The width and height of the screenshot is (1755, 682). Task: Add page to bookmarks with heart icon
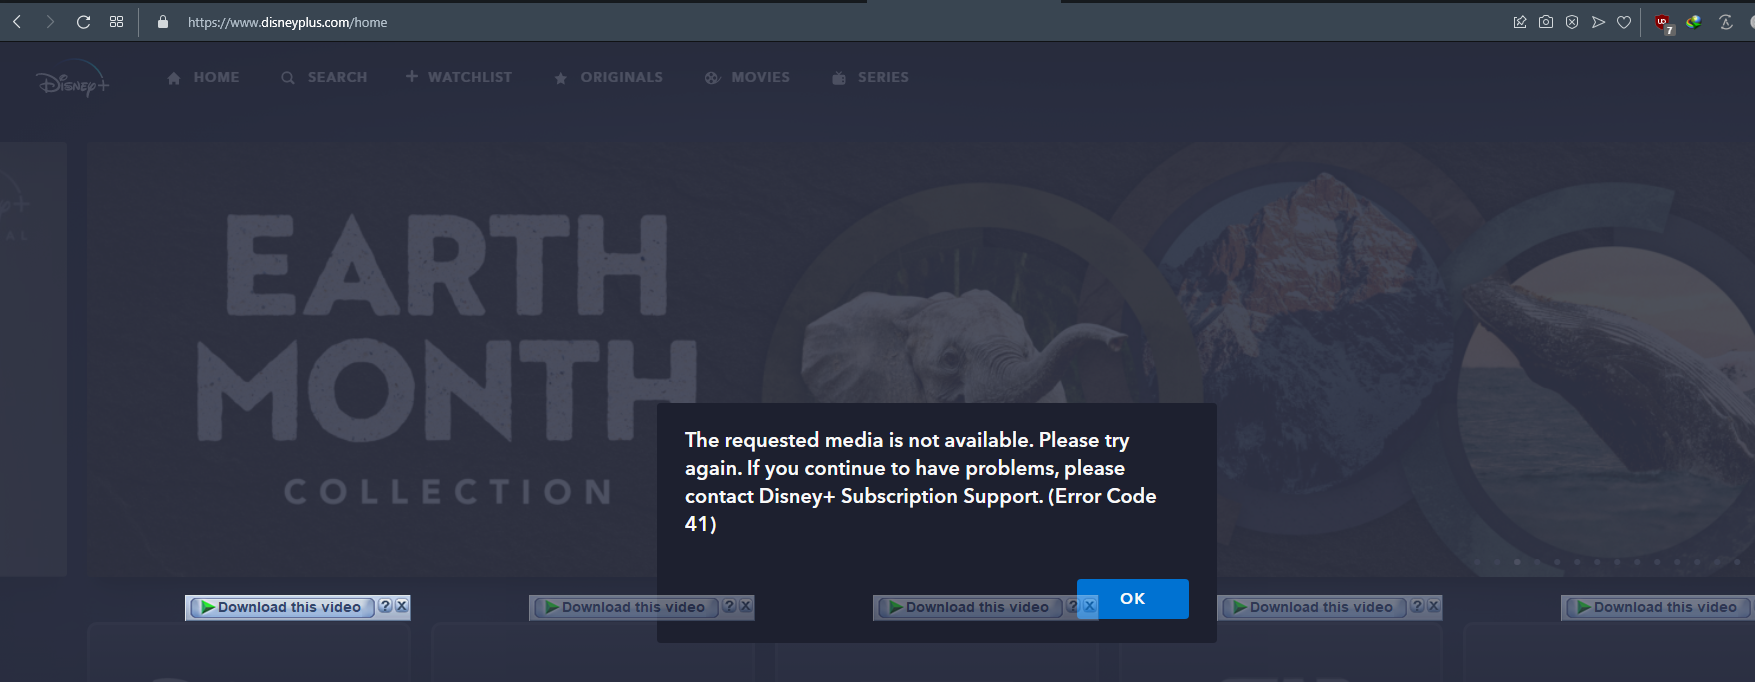pos(1624,22)
